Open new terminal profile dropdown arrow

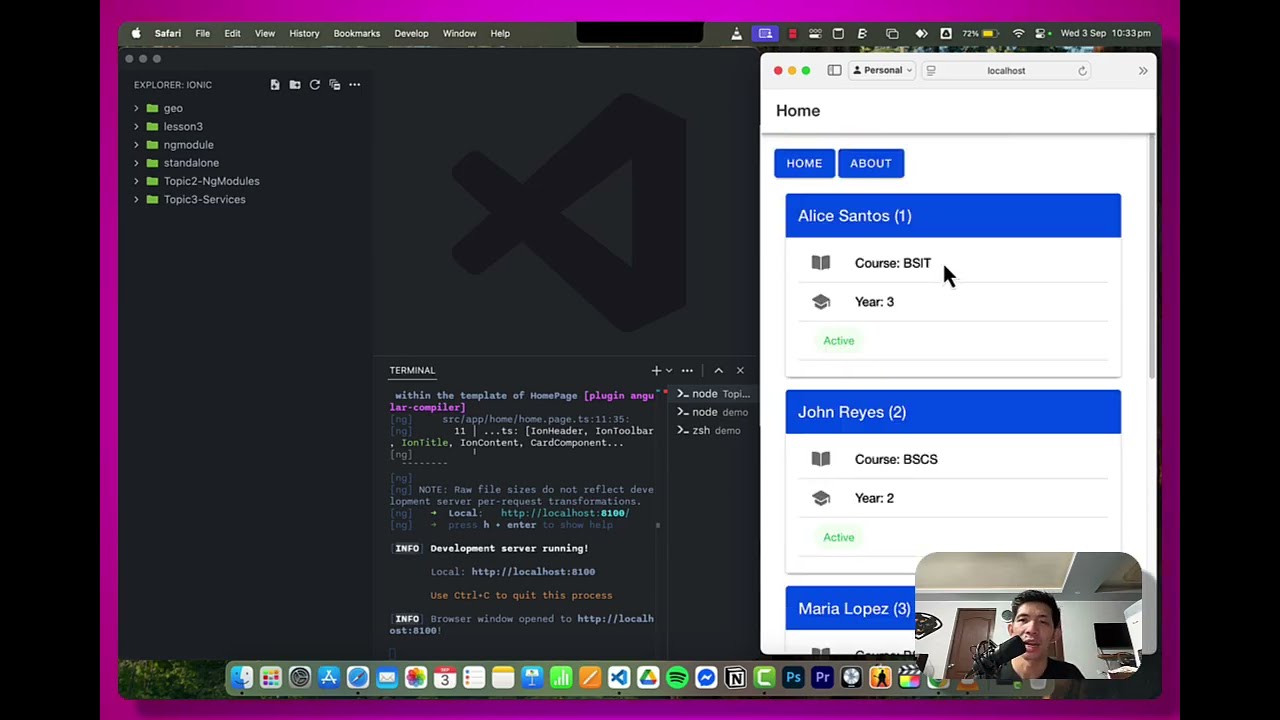pyautogui.click(x=669, y=370)
